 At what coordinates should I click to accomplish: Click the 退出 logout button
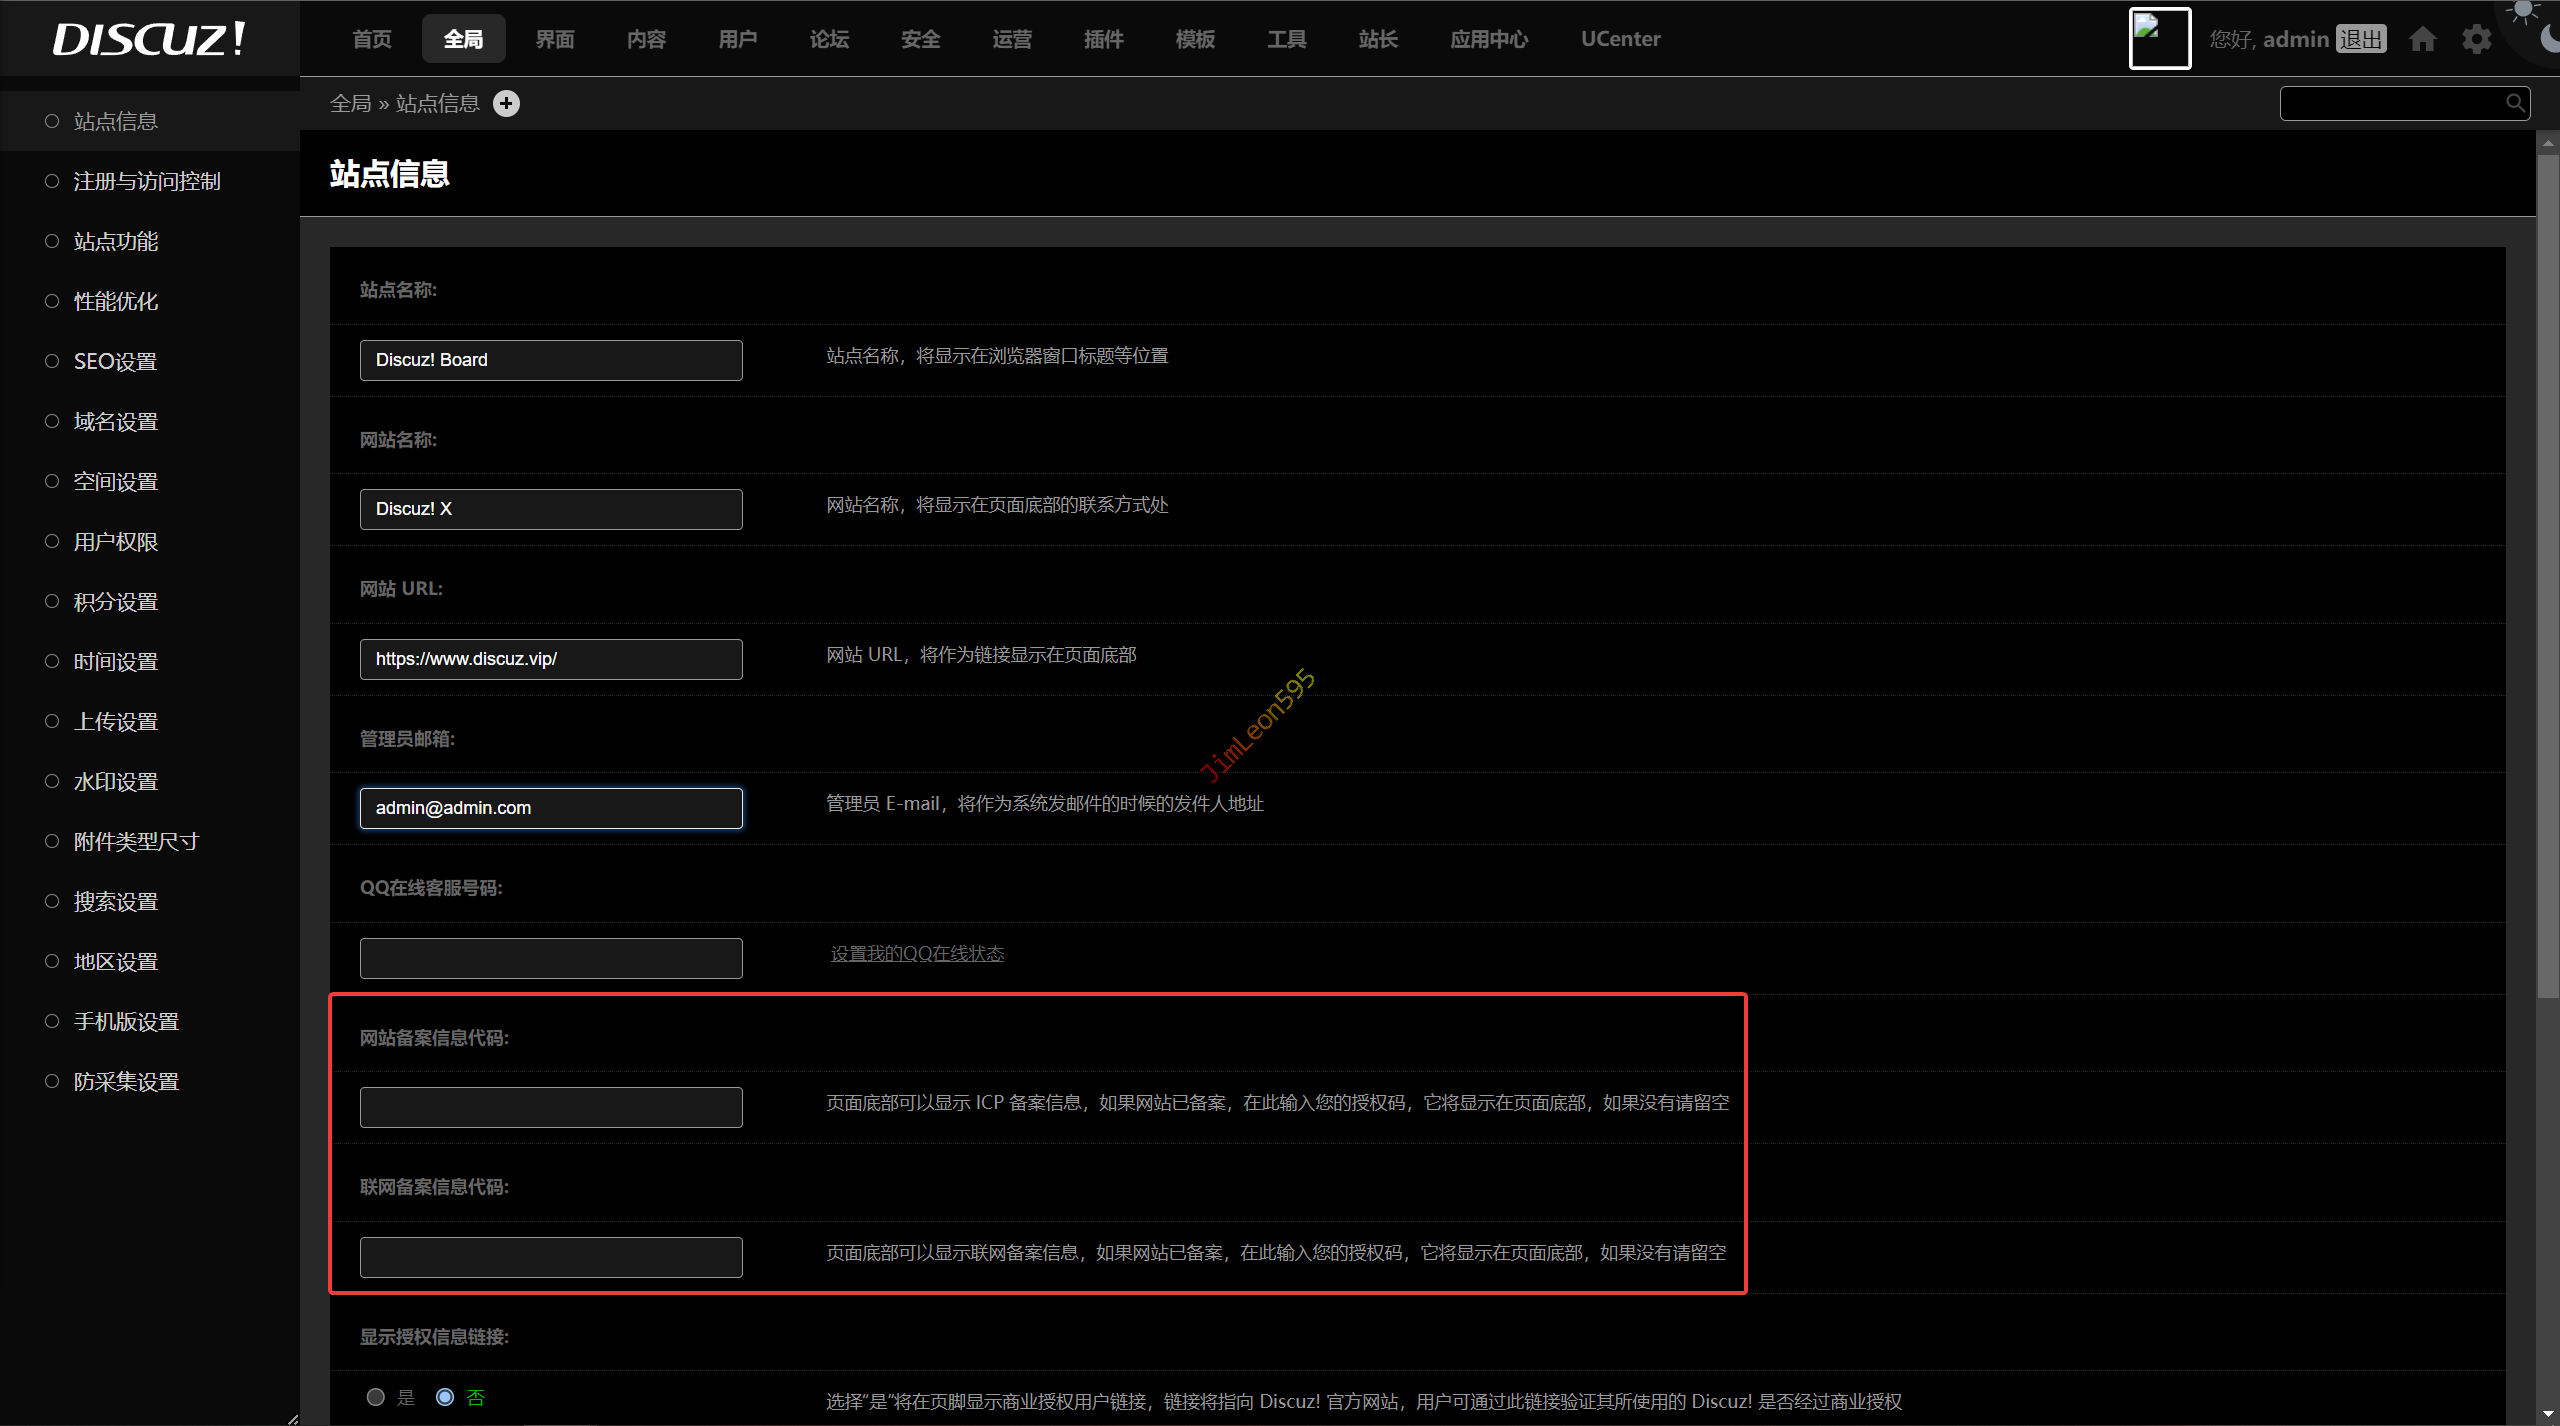tap(2361, 39)
